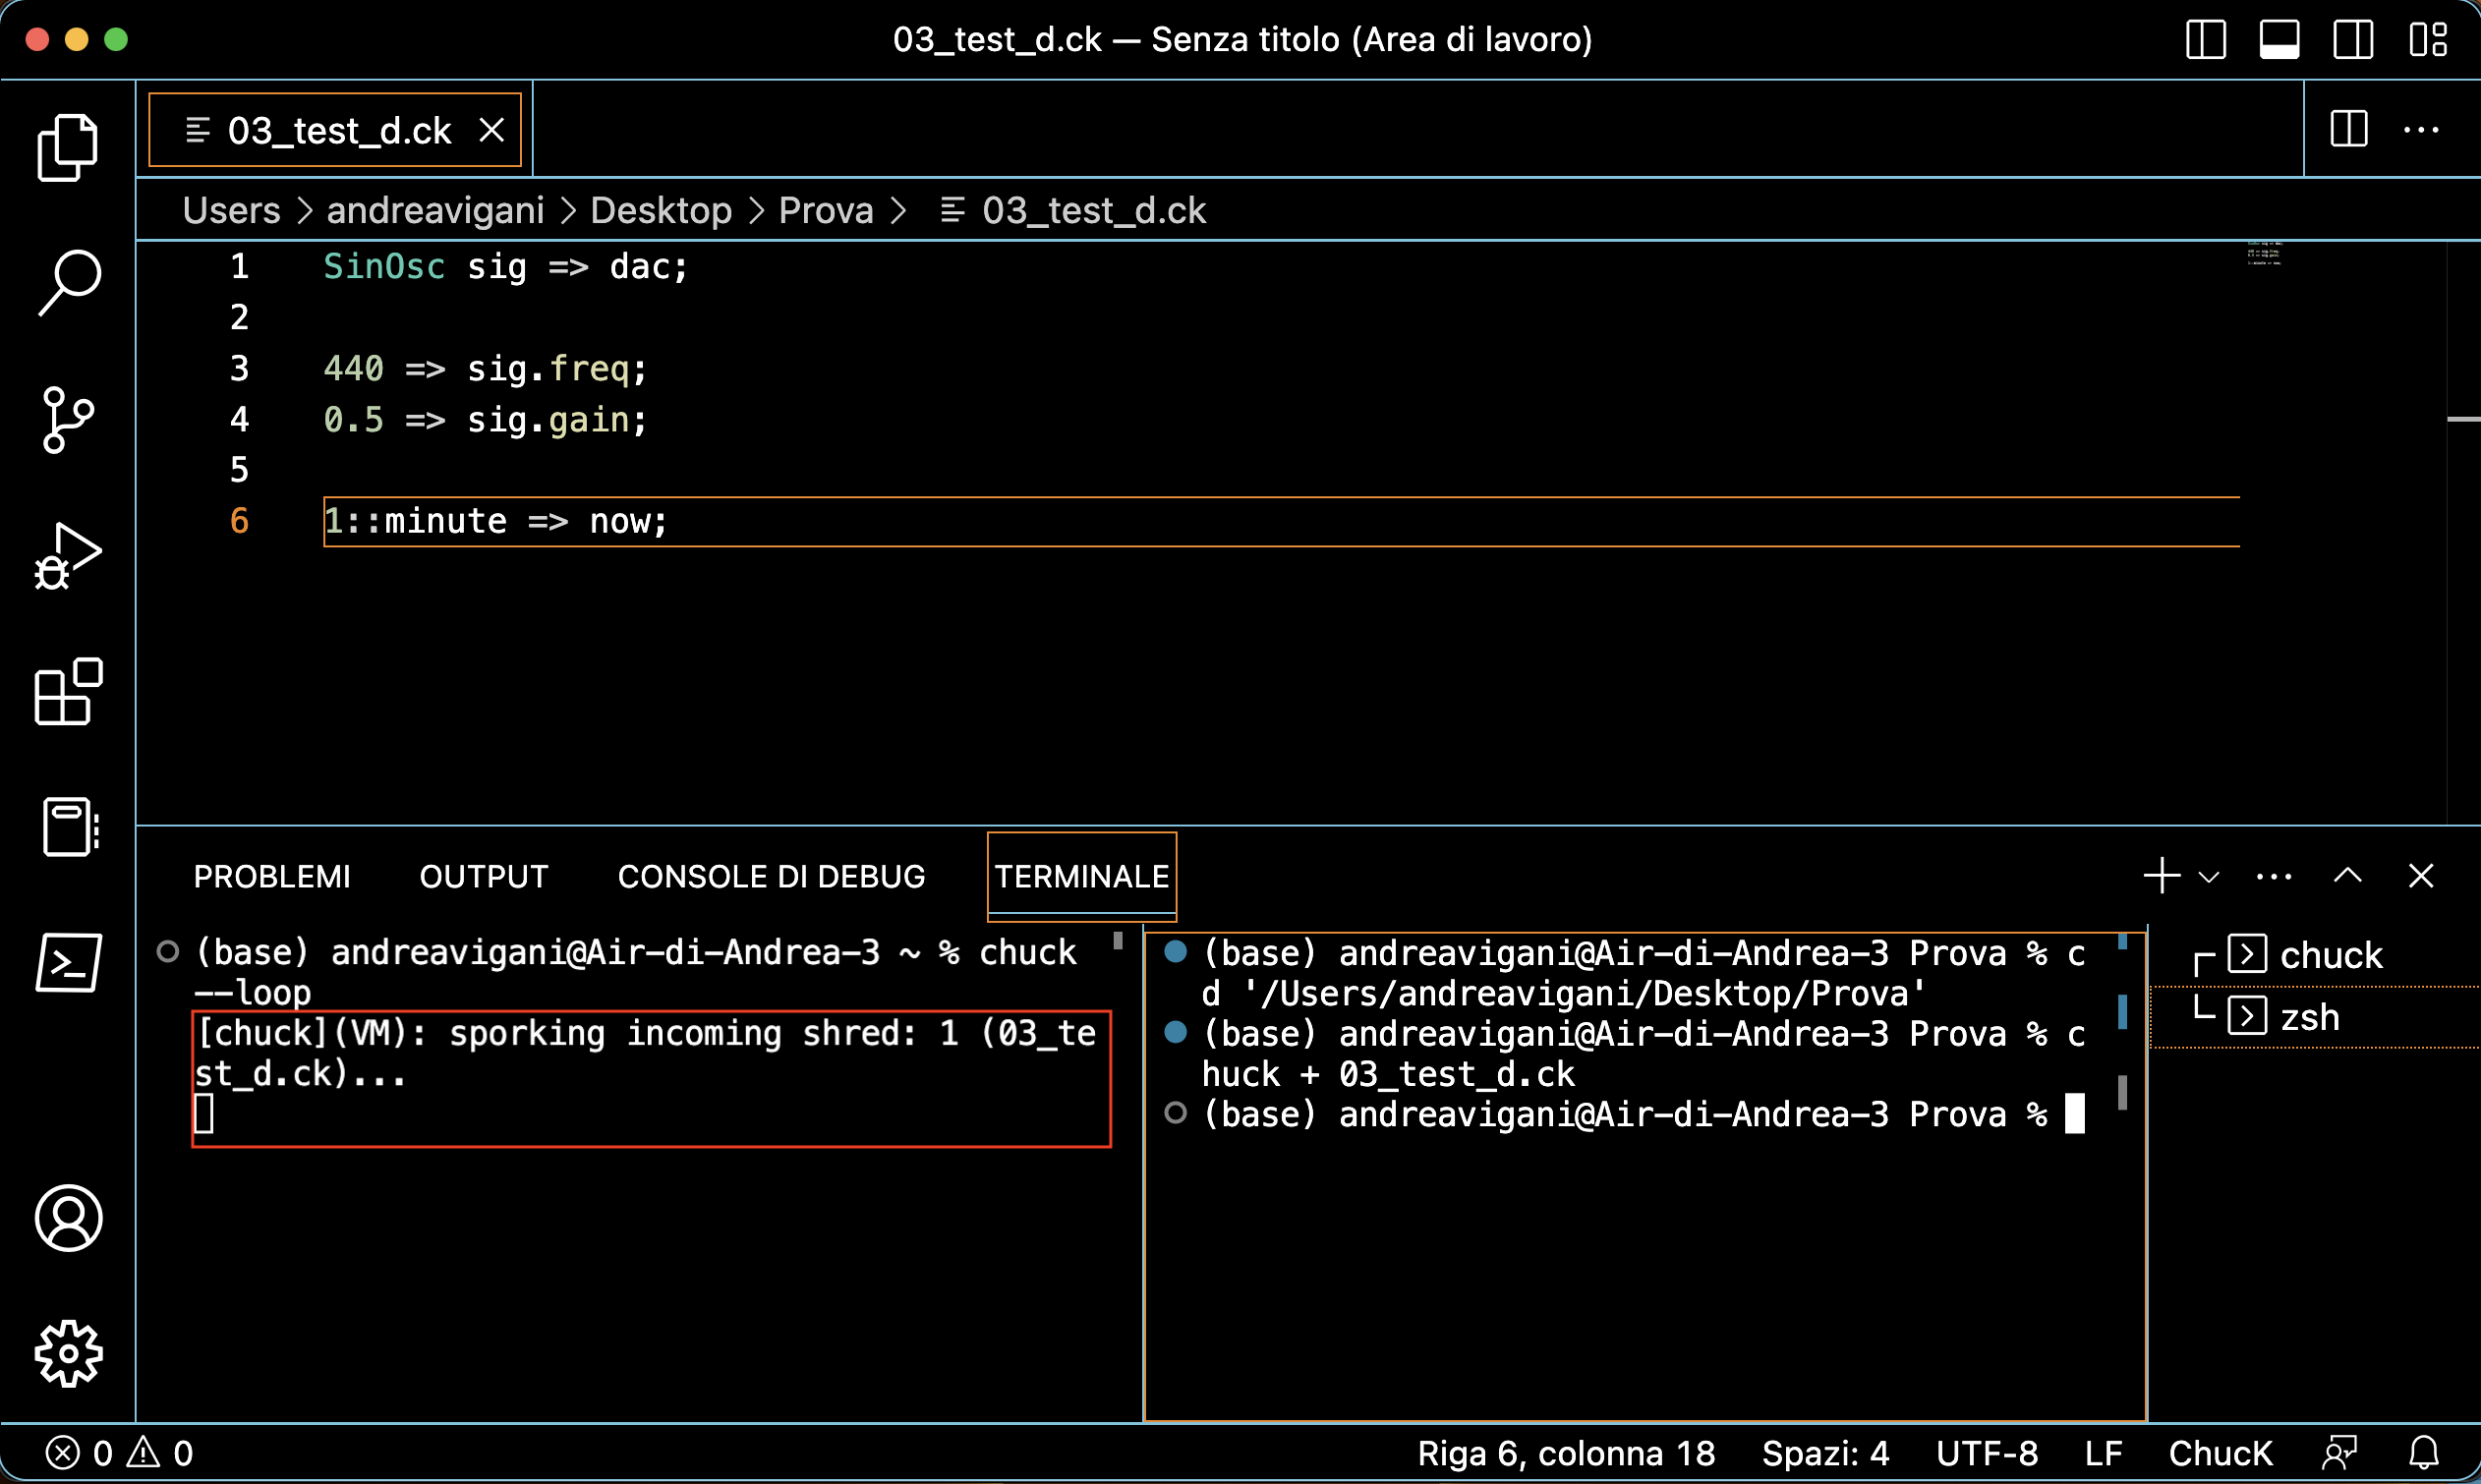Click on 1::minute in line 6
Image resolution: width=2481 pixels, height=1484 pixels.
(x=415, y=521)
